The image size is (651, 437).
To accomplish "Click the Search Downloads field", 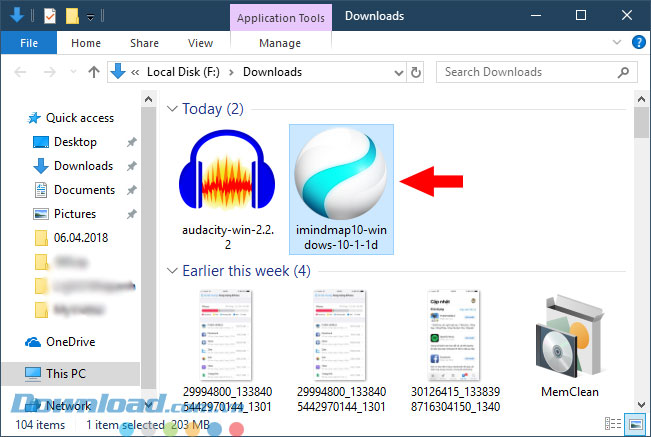I will 536,72.
